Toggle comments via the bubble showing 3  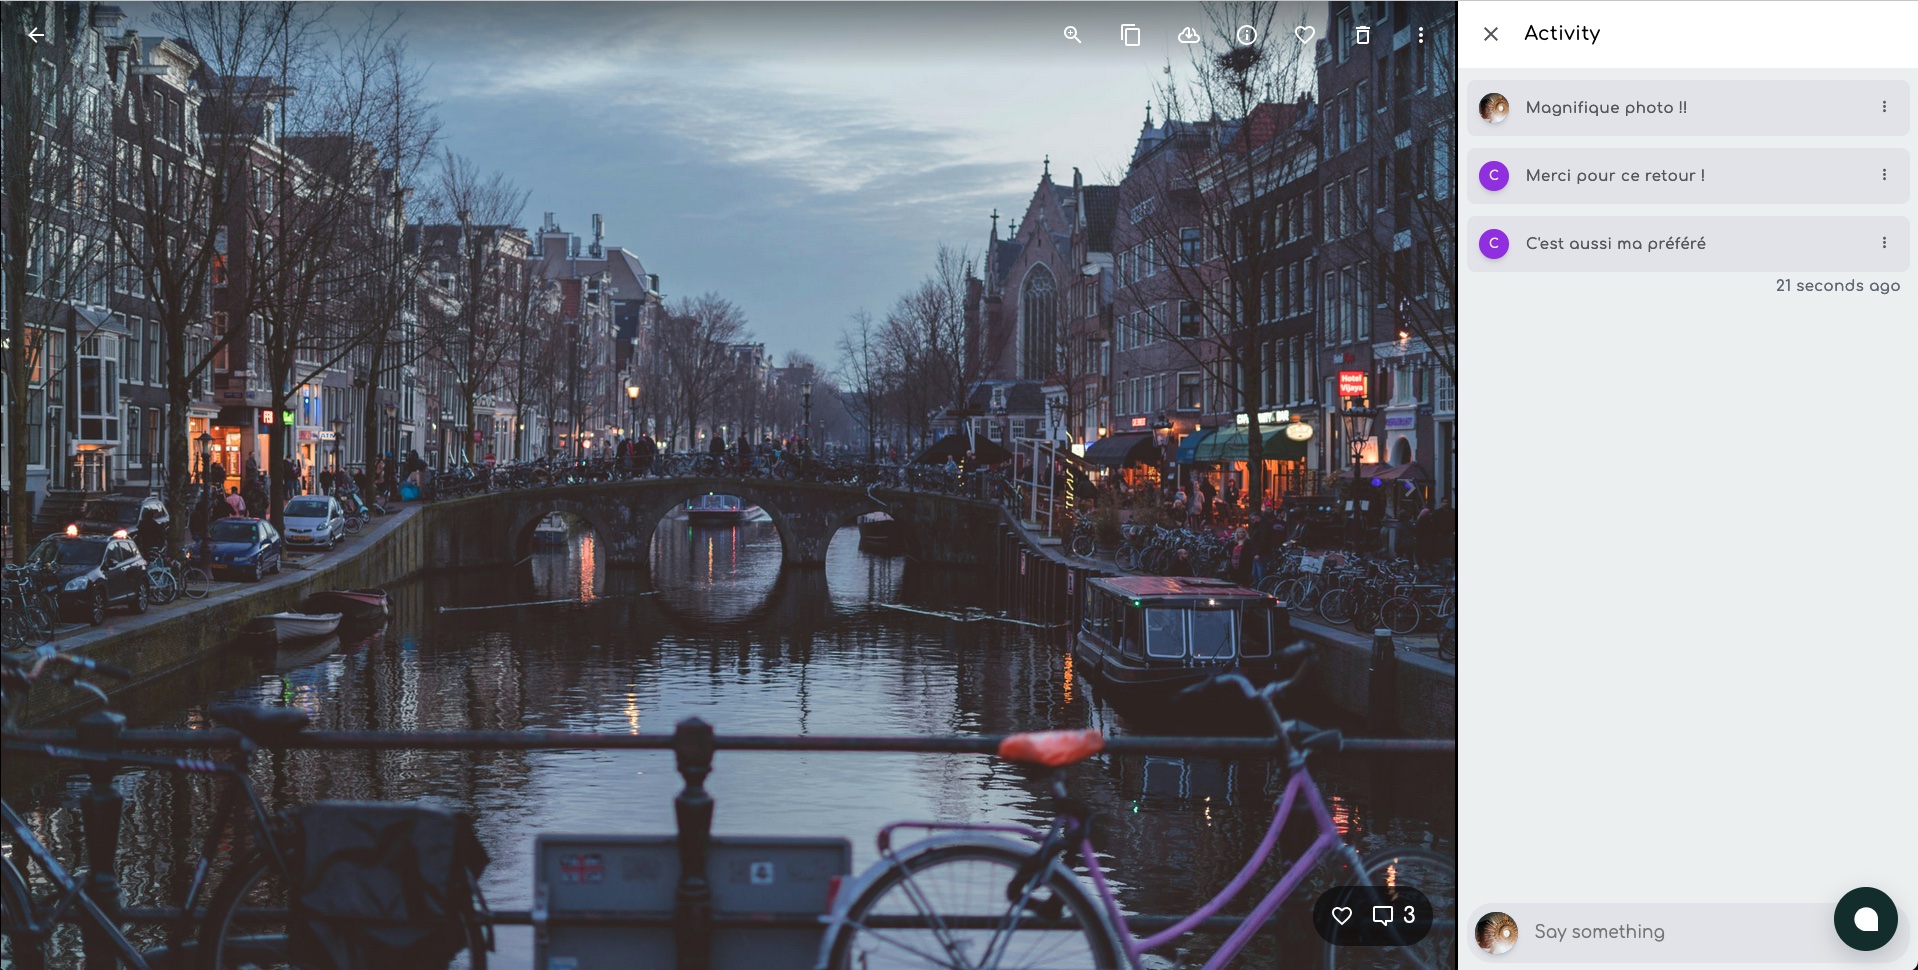[x=1394, y=916]
